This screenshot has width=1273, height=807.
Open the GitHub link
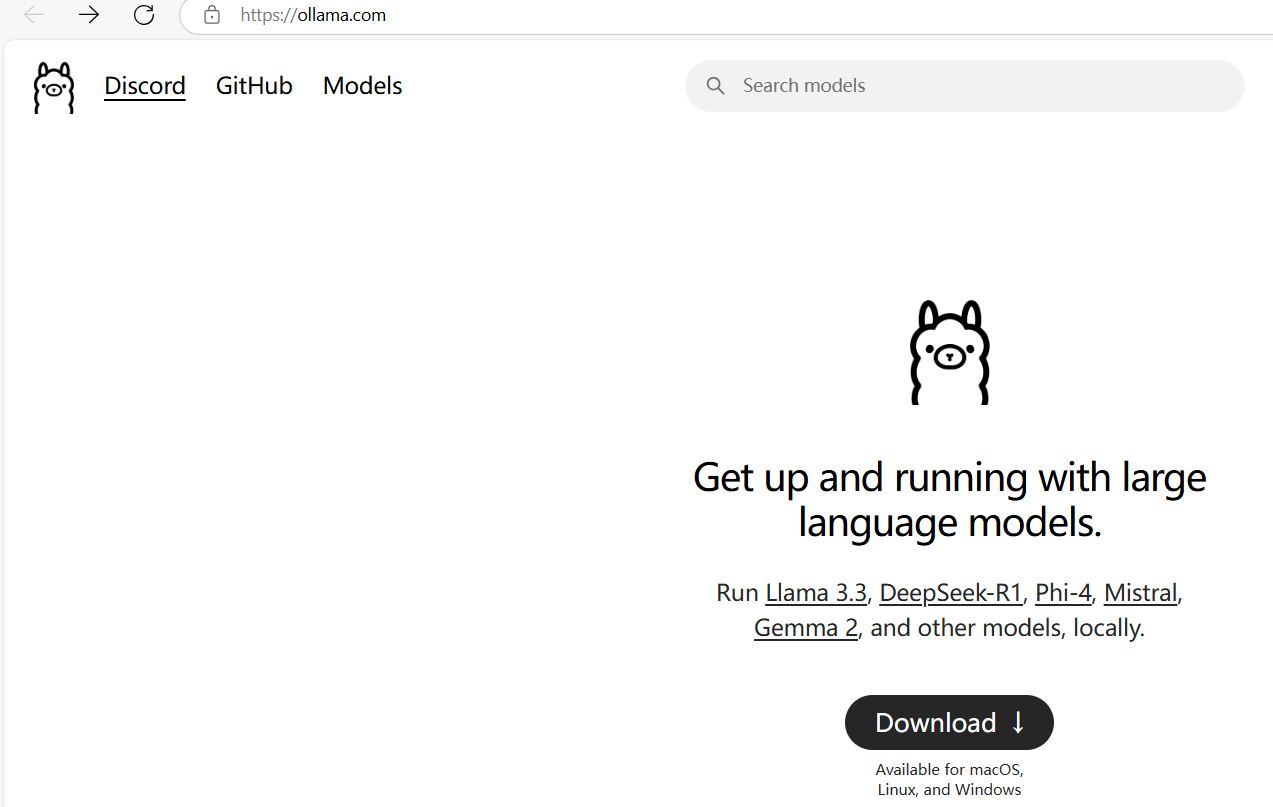254,86
